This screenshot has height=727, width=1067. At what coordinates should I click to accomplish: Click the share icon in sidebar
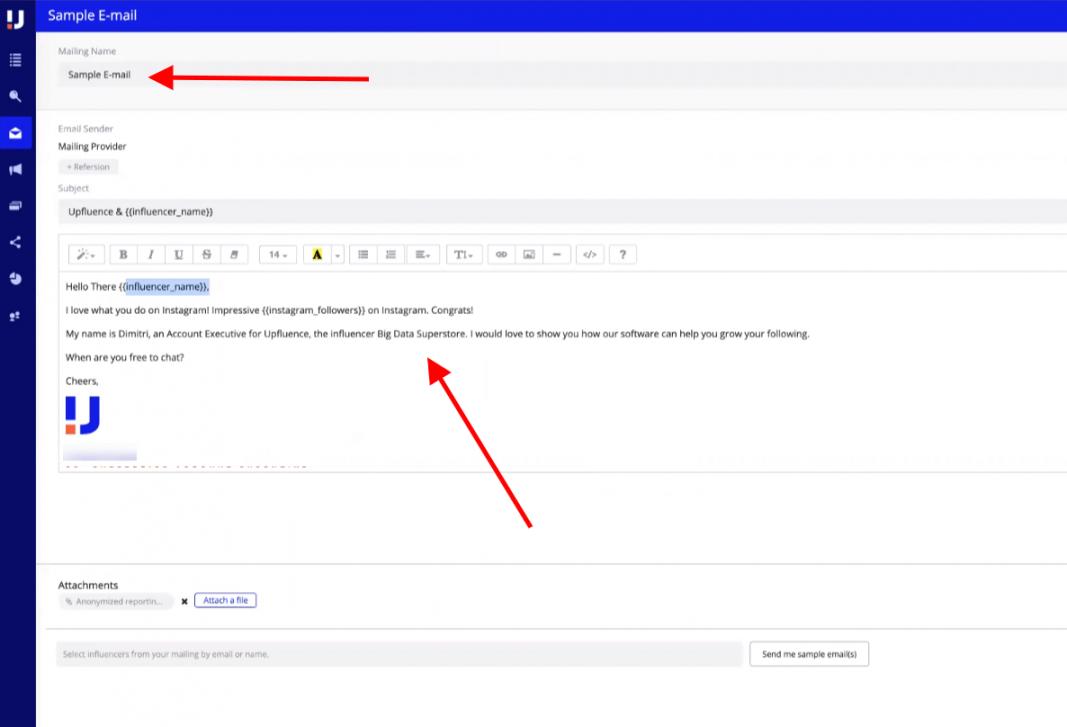click(x=15, y=242)
